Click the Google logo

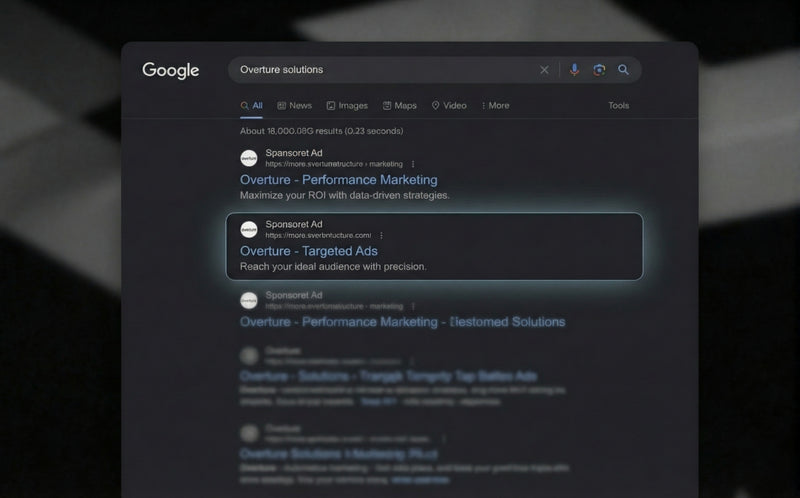170,70
